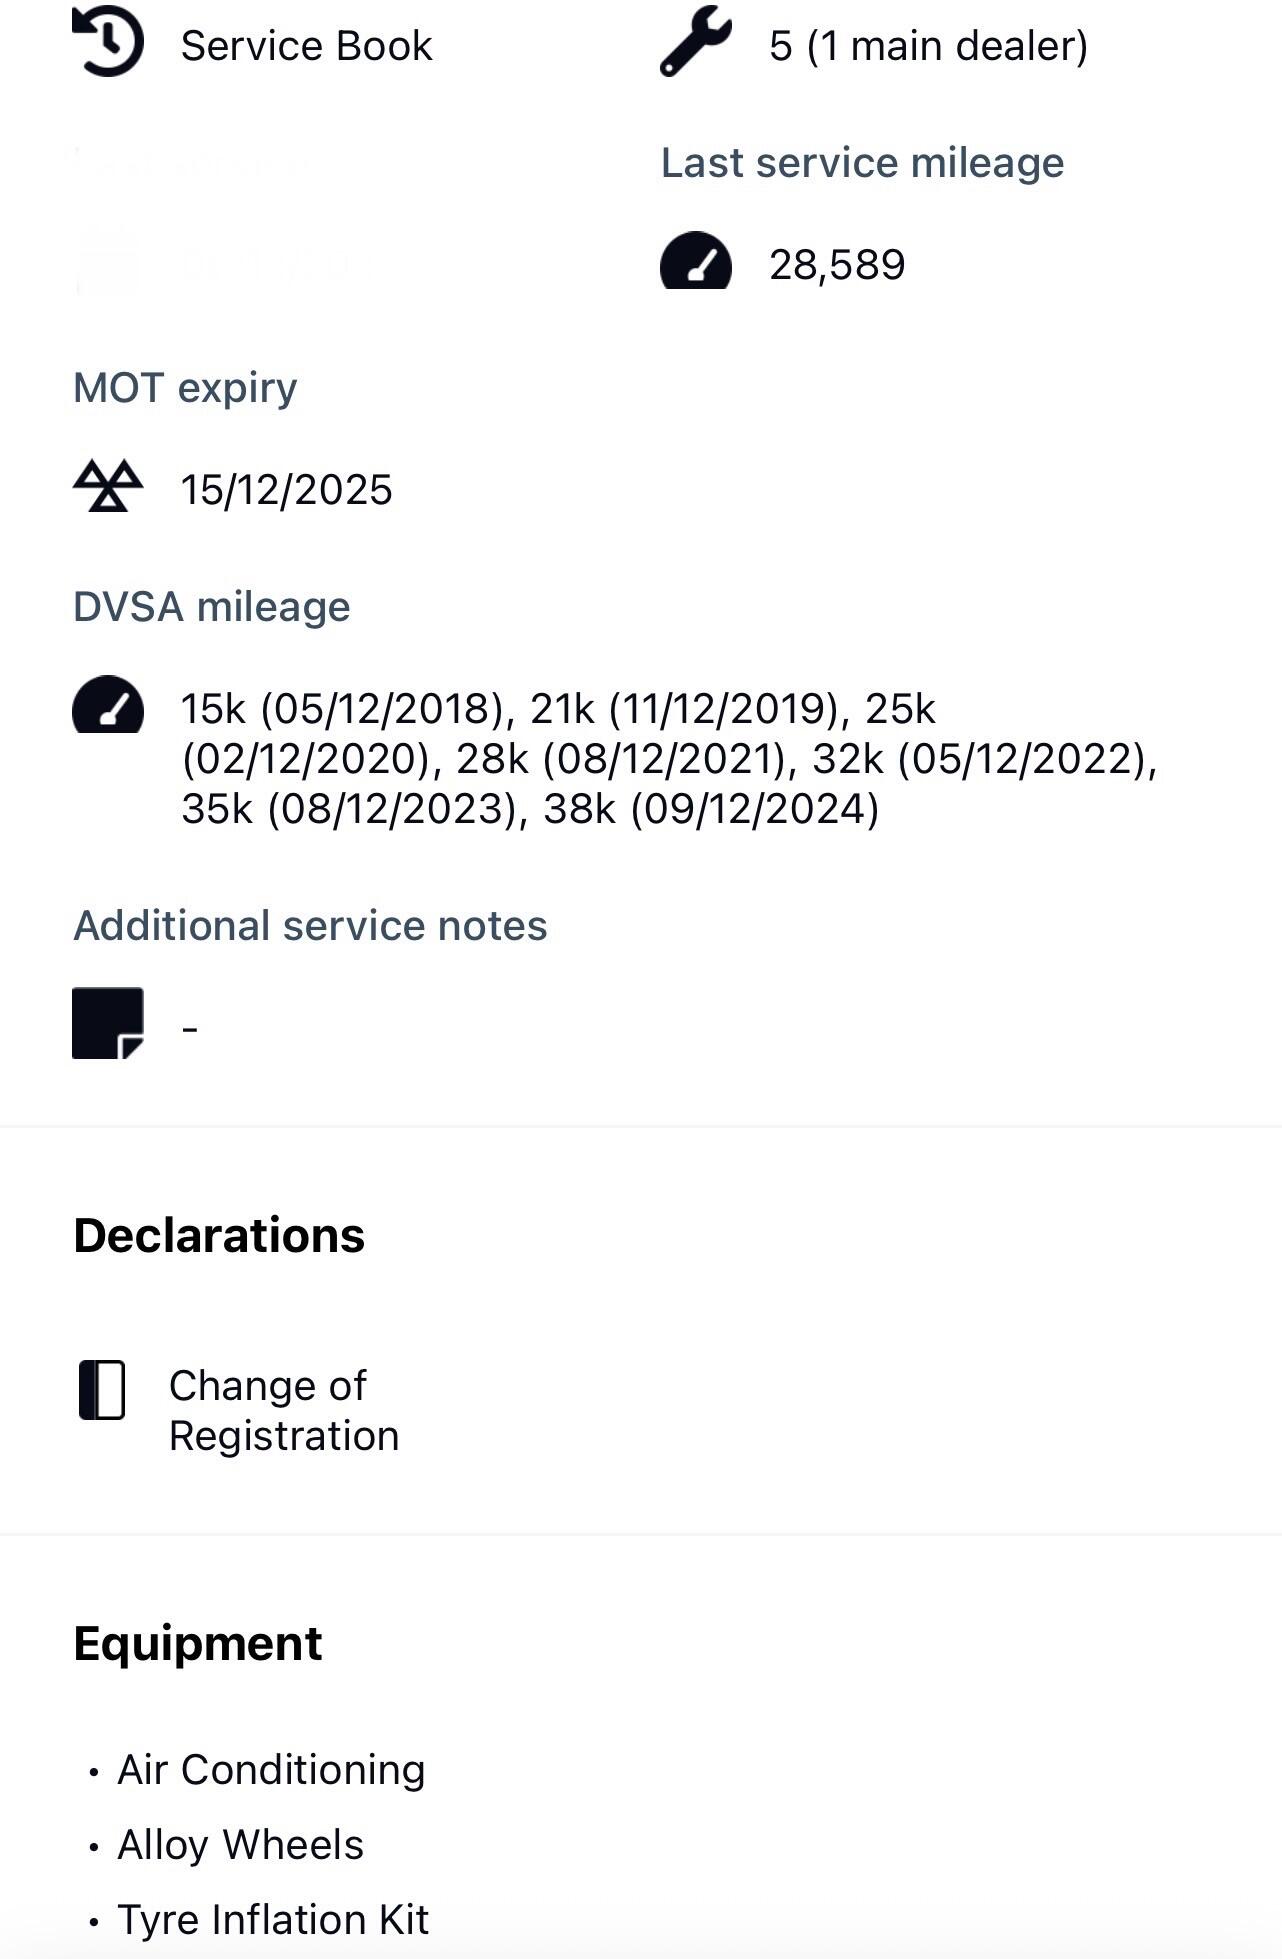Select the Change of Registration declaration

284,1411
